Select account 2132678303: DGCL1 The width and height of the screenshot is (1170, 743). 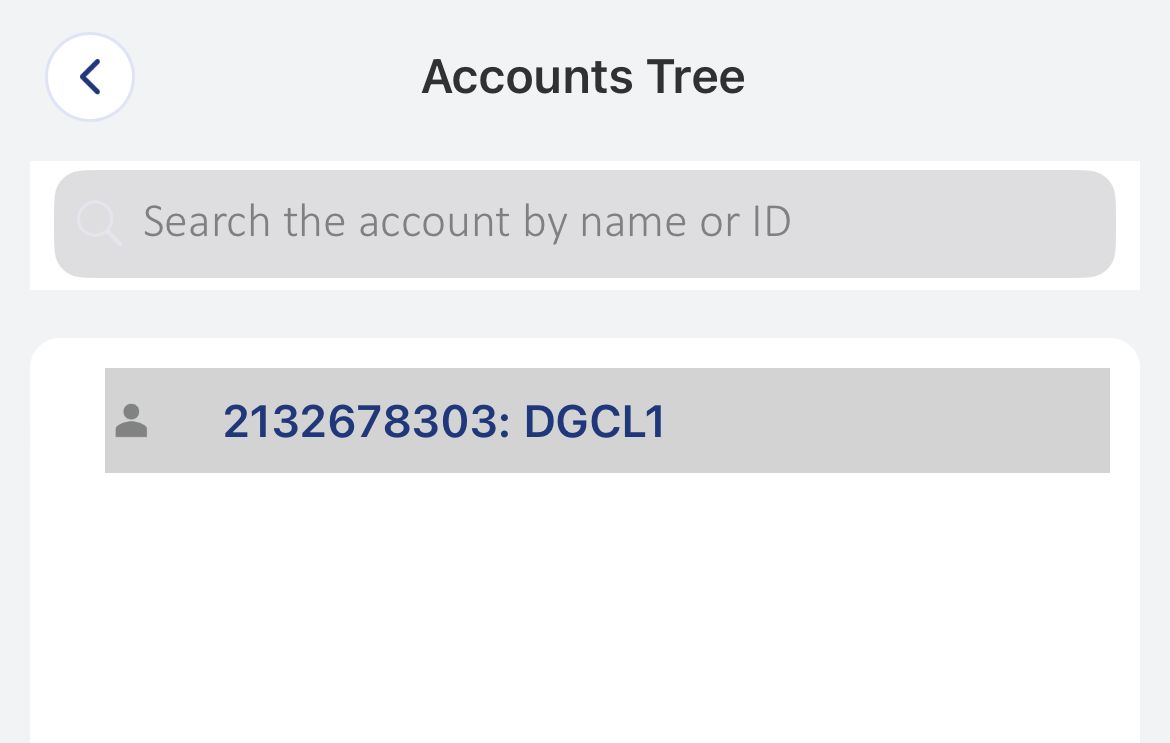click(443, 422)
